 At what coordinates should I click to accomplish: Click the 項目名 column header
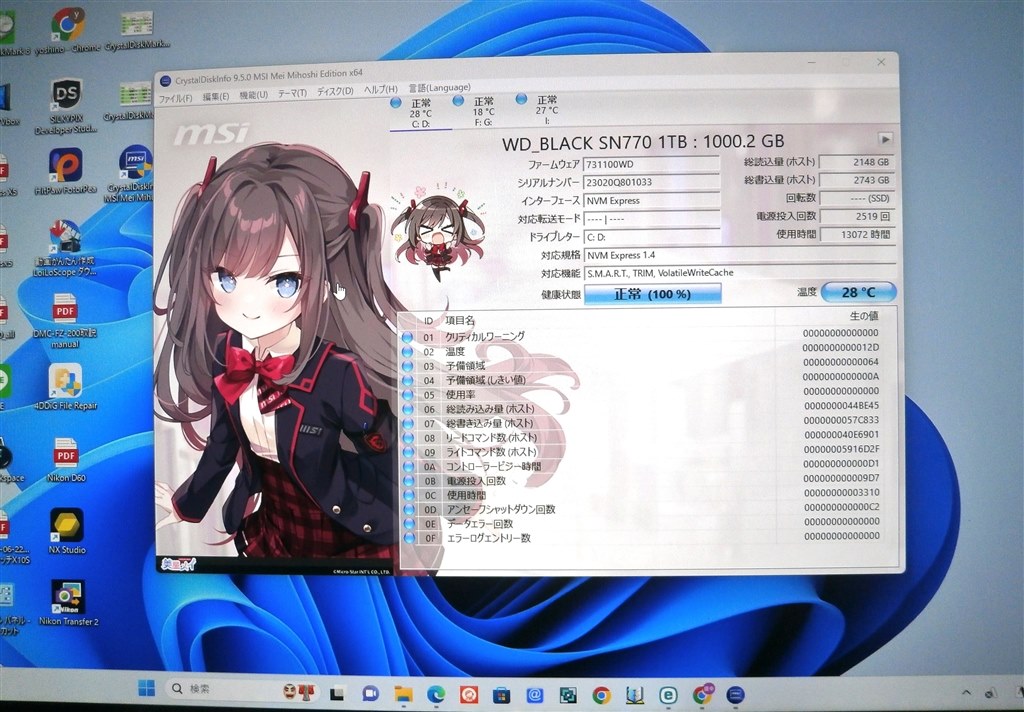[460, 321]
